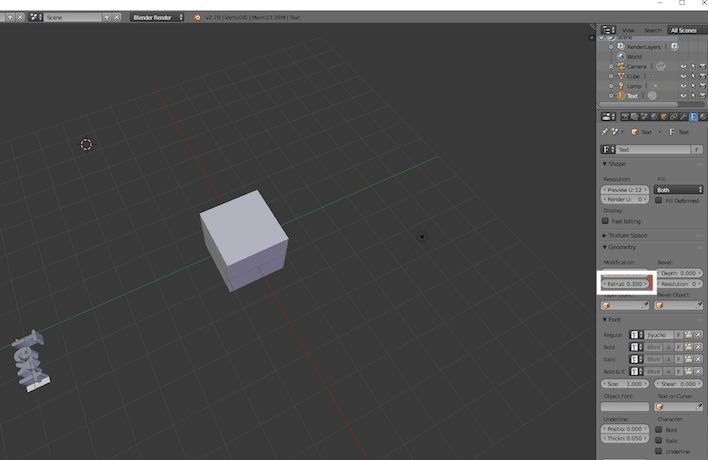Enable the Character Italic checkbox
708x460 pixels.
tap(658, 440)
